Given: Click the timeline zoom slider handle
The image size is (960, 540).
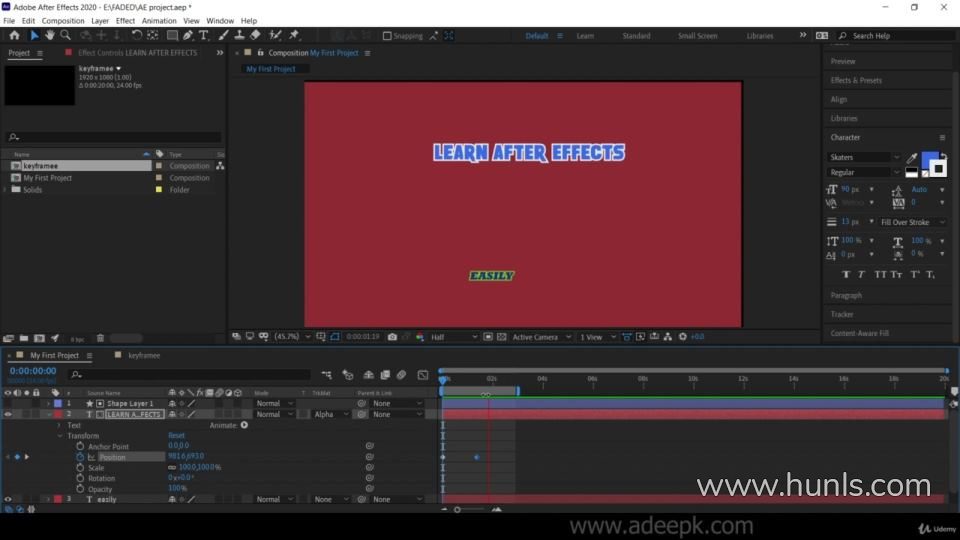Looking at the screenshot, I should point(457,509).
